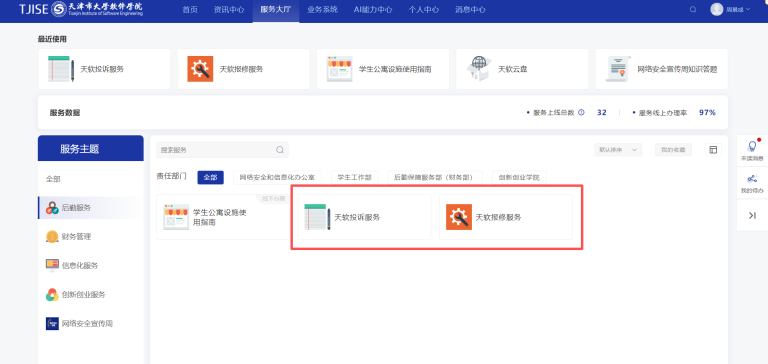Click 我的收藏 button
The width and height of the screenshot is (768, 364).
[x=673, y=150]
